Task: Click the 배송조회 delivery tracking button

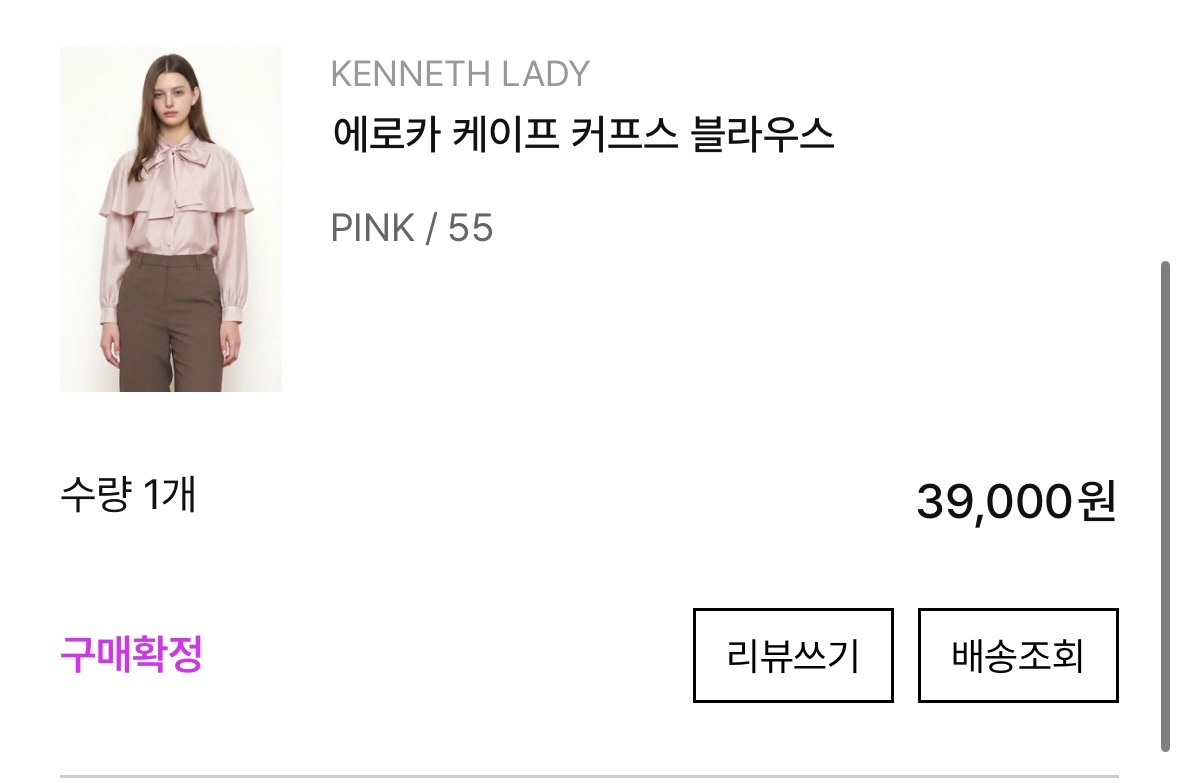Action: (1018, 655)
